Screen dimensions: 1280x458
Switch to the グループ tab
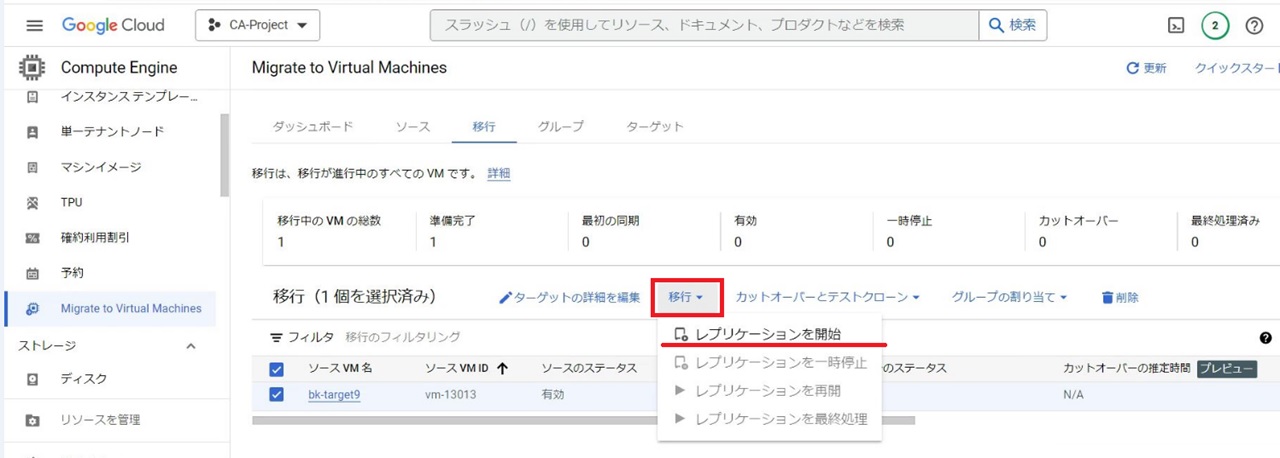pos(561,127)
